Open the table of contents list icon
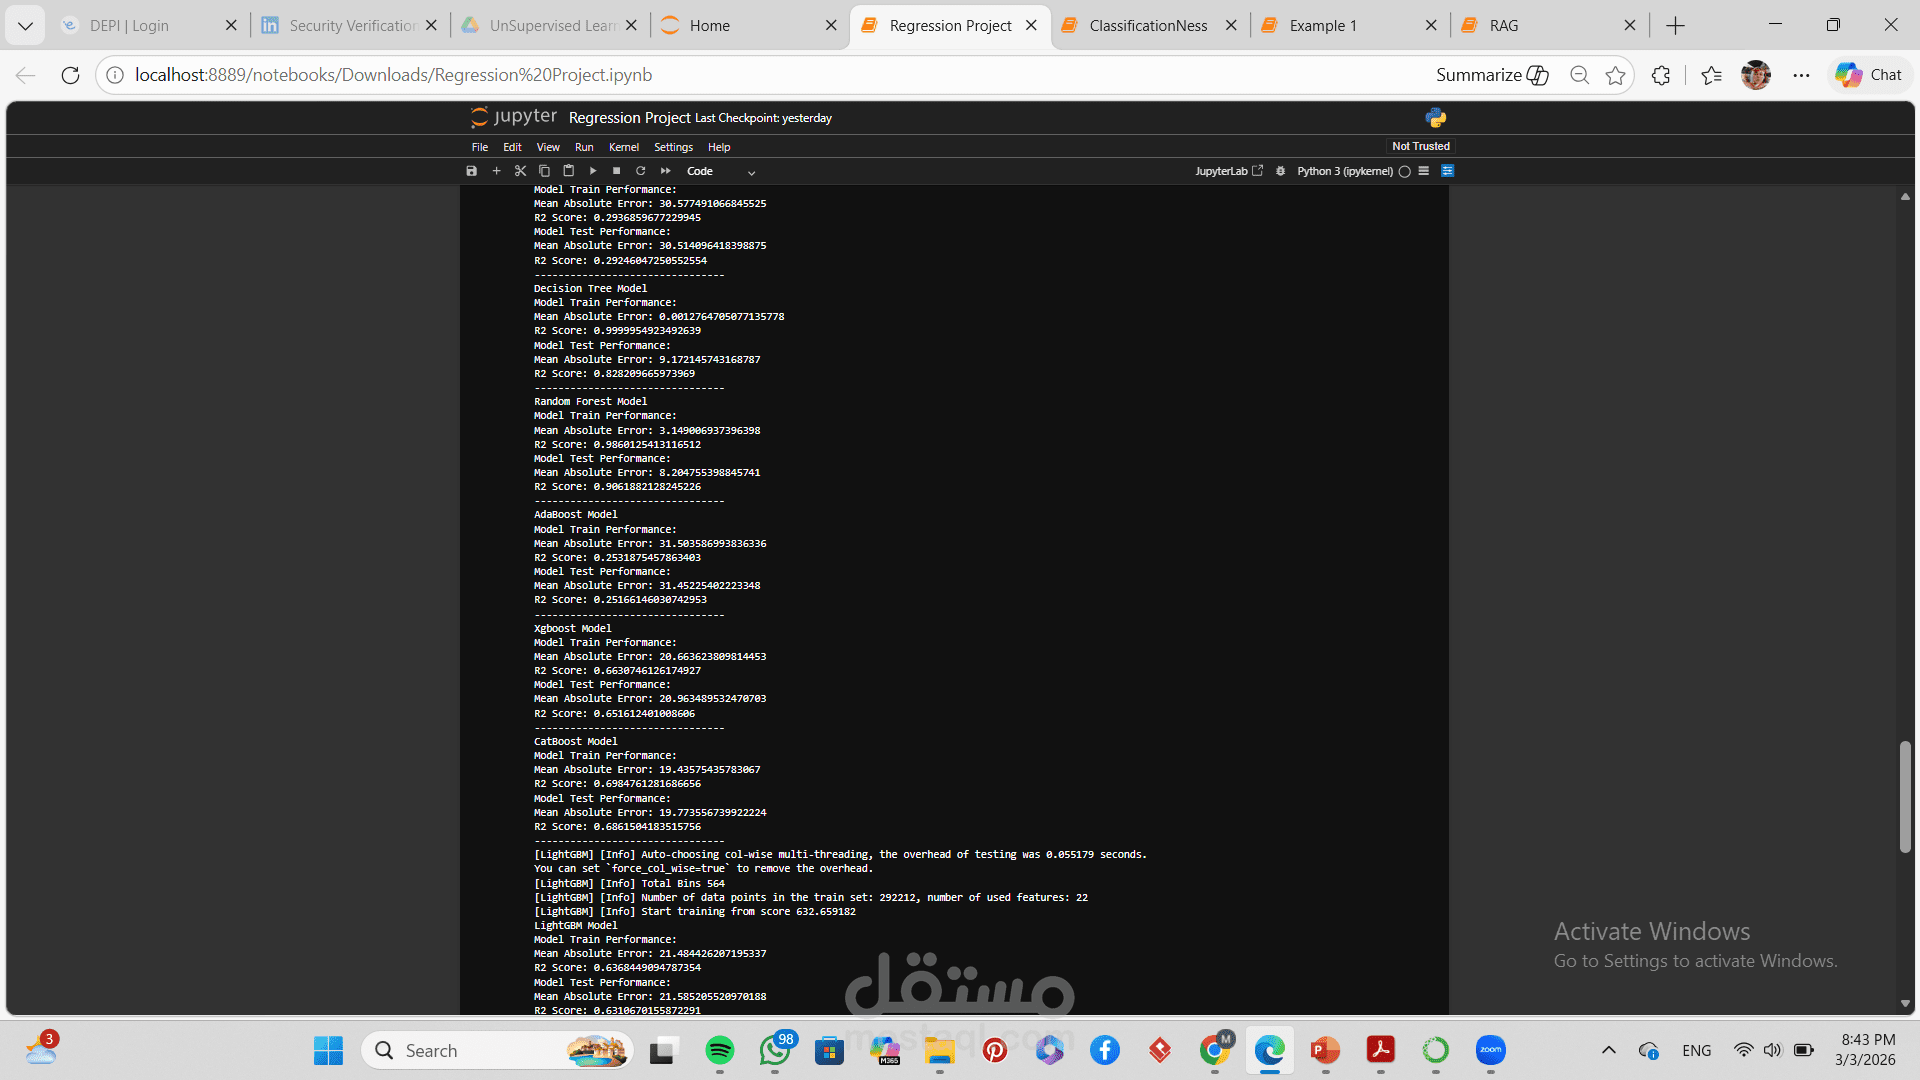Viewport: 1920px width, 1080px height. point(1424,171)
